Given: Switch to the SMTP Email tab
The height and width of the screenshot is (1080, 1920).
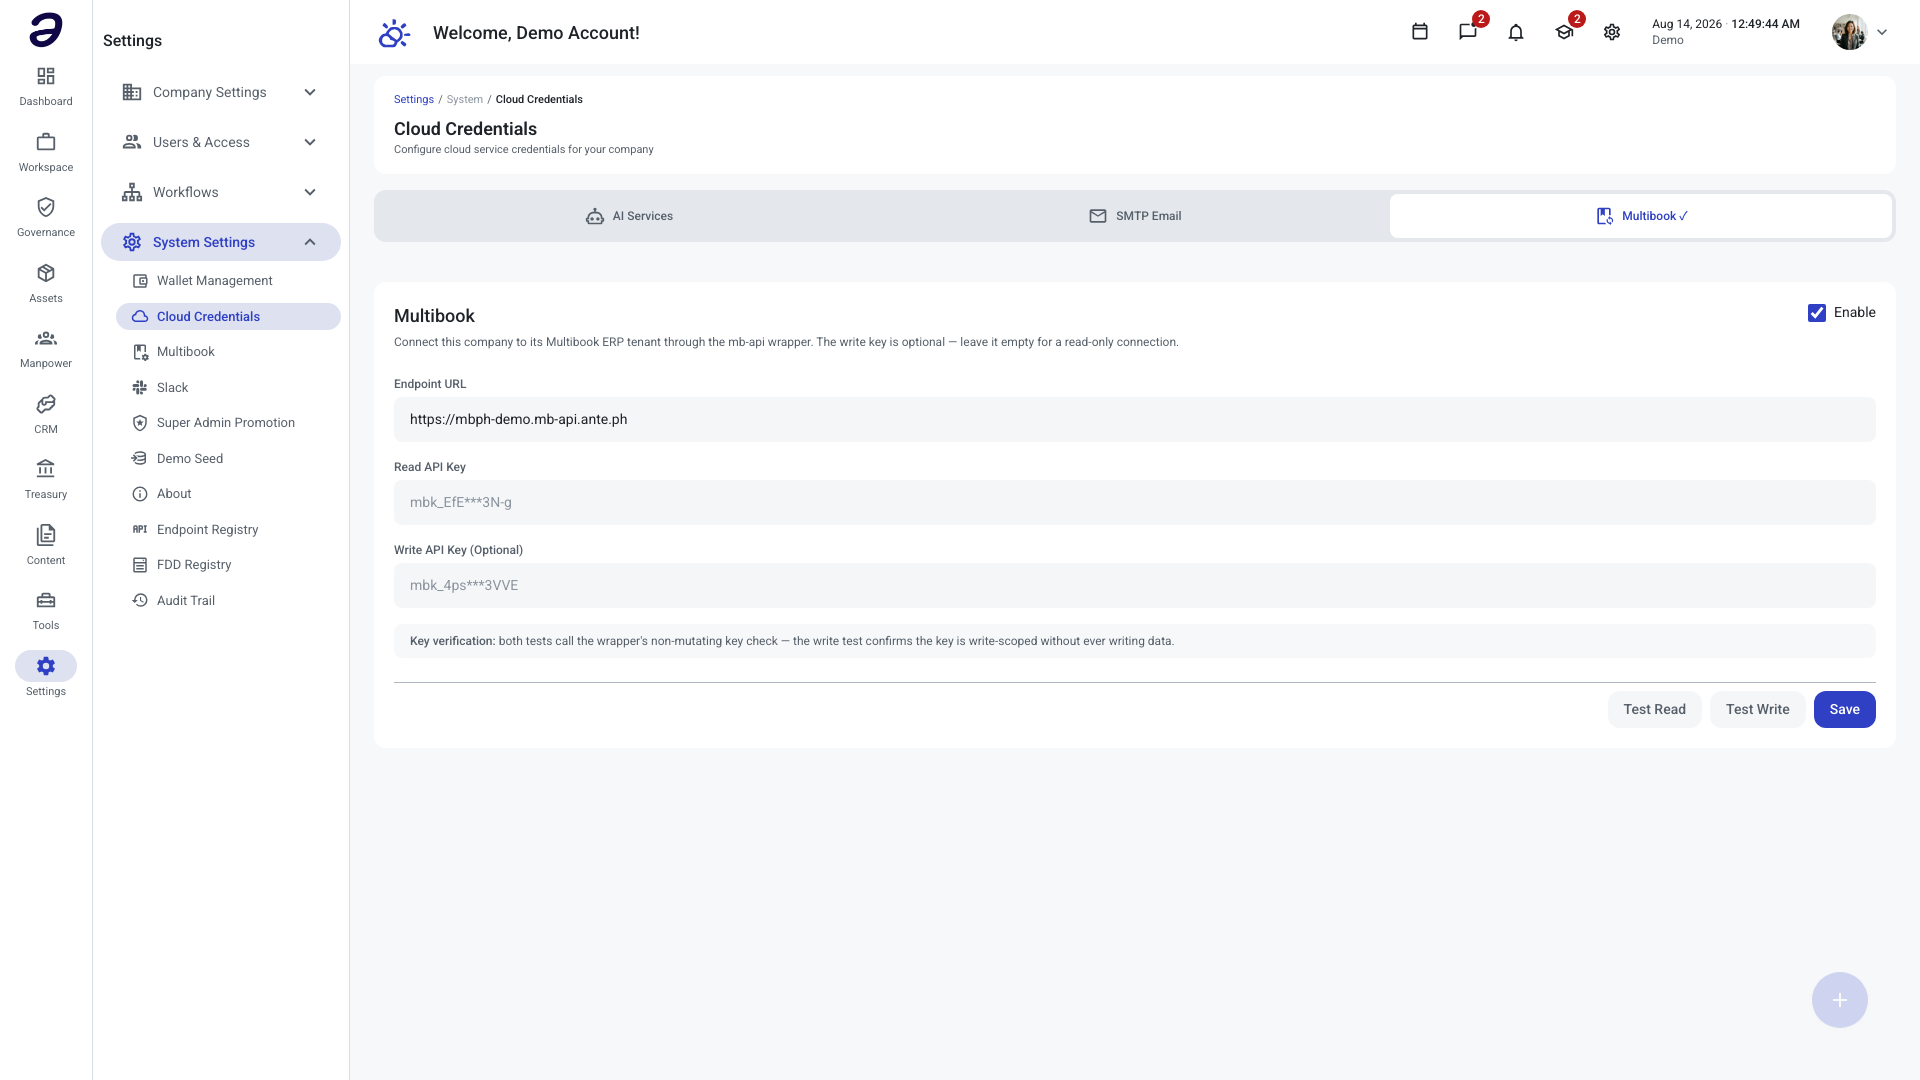Looking at the screenshot, I should tap(1135, 216).
